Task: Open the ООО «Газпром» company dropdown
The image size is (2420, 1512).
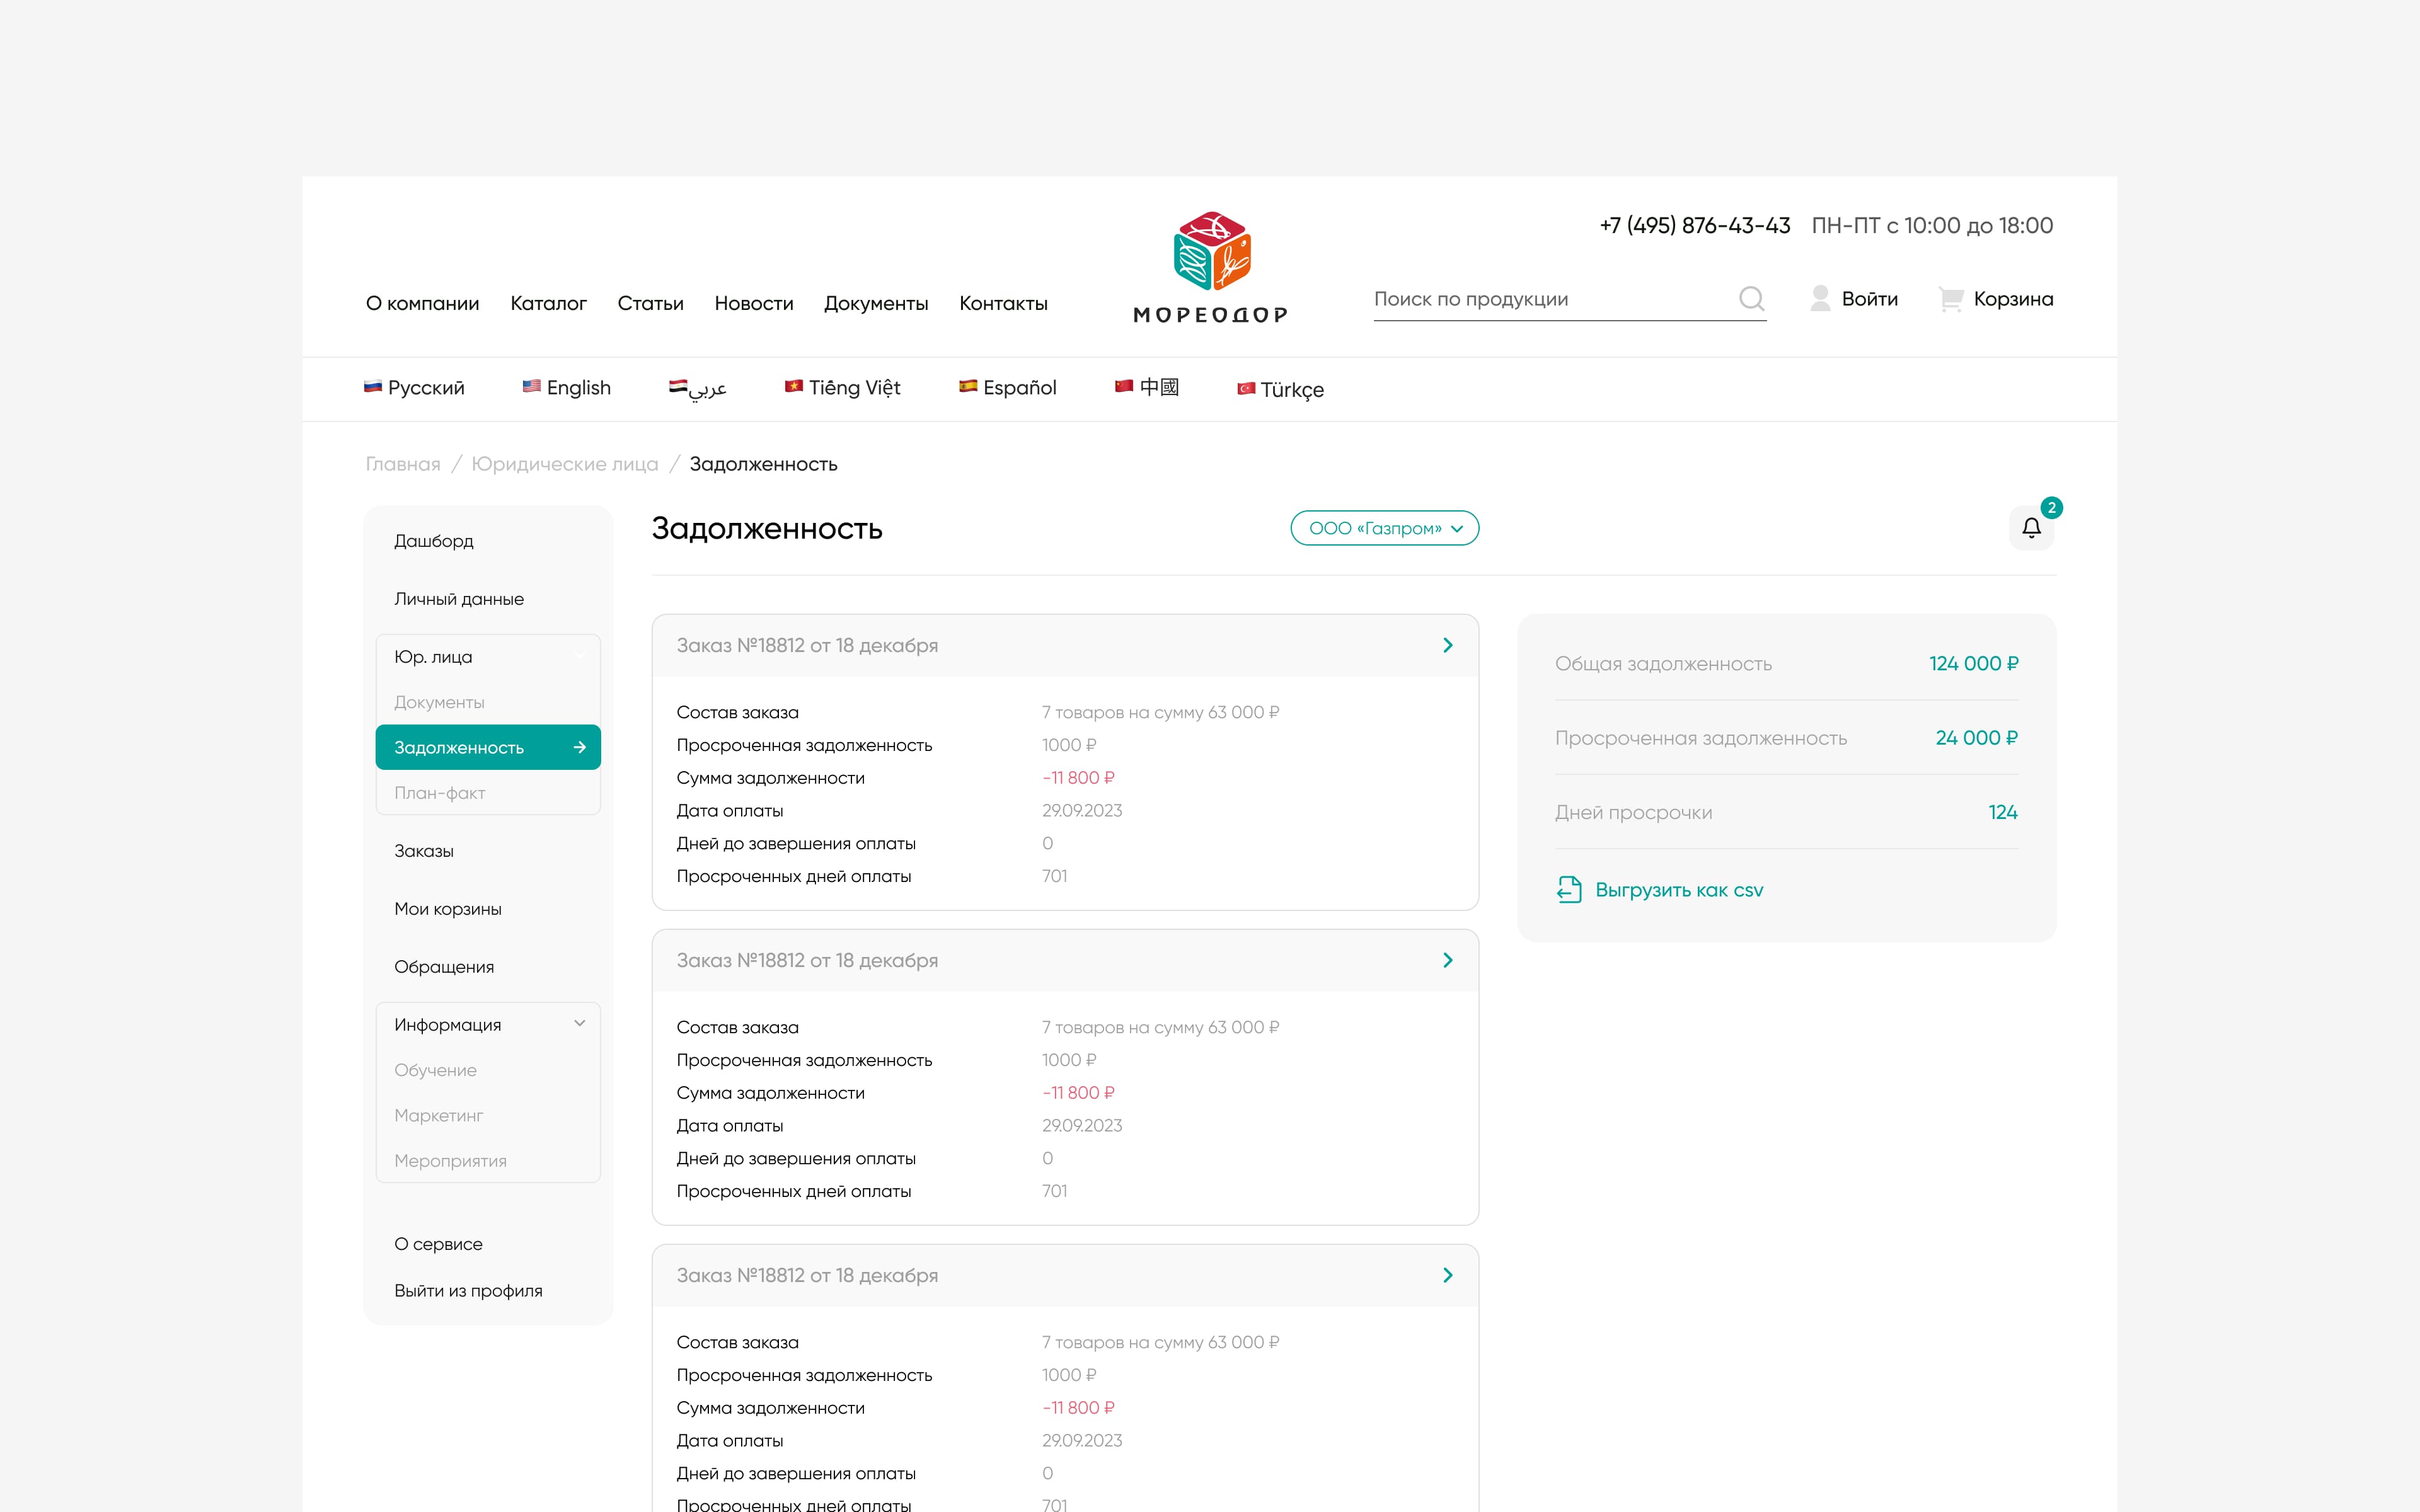Action: [1384, 528]
